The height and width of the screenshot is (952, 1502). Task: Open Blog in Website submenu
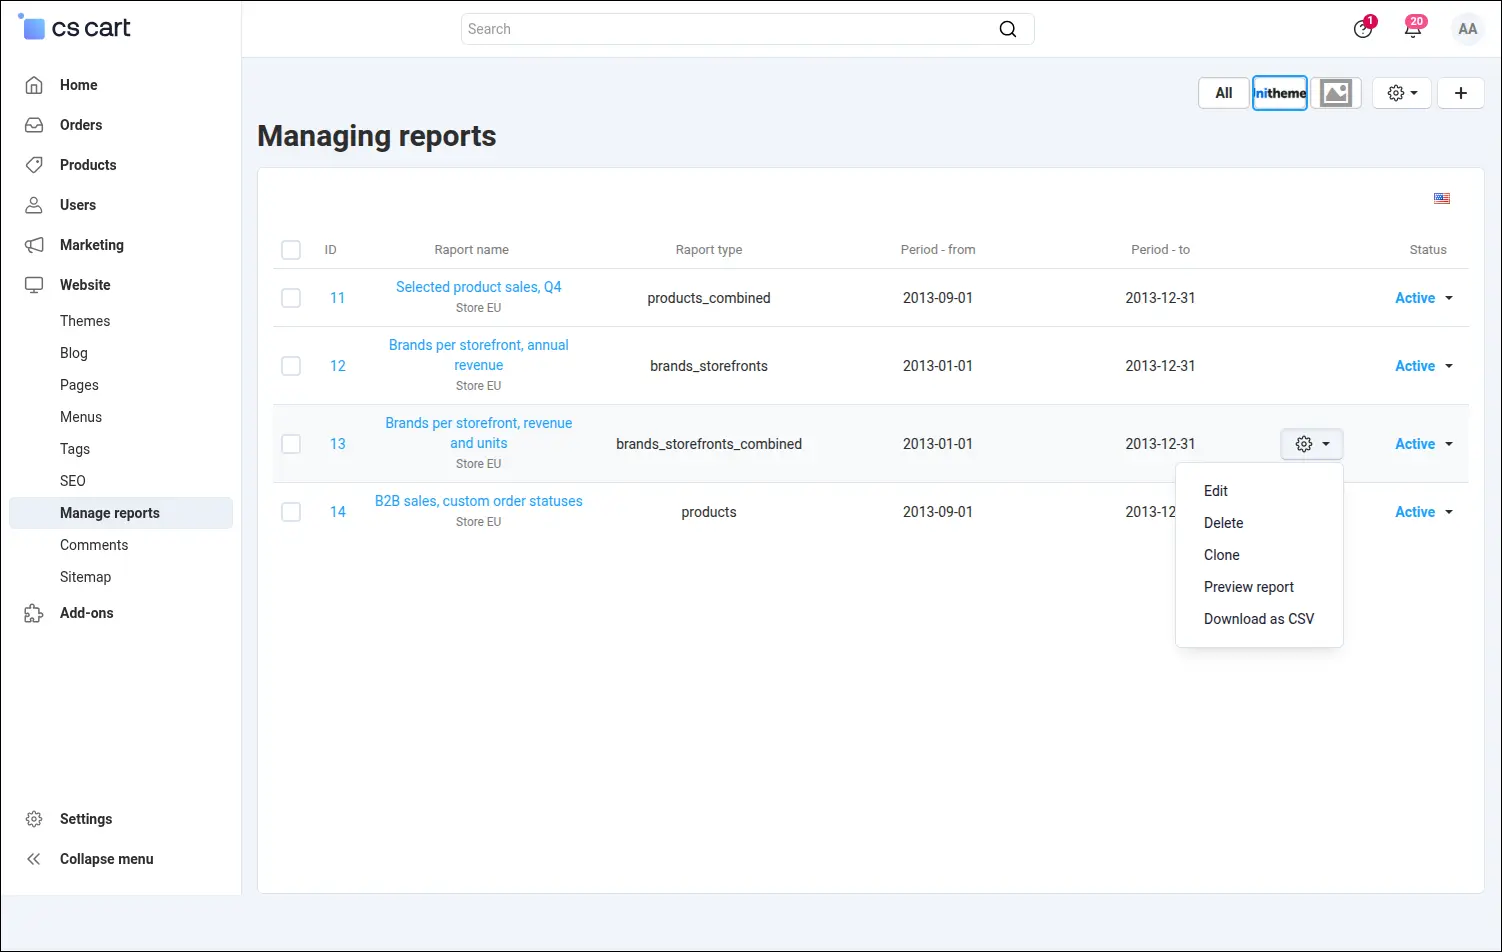pyautogui.click(x=74, y=353)
